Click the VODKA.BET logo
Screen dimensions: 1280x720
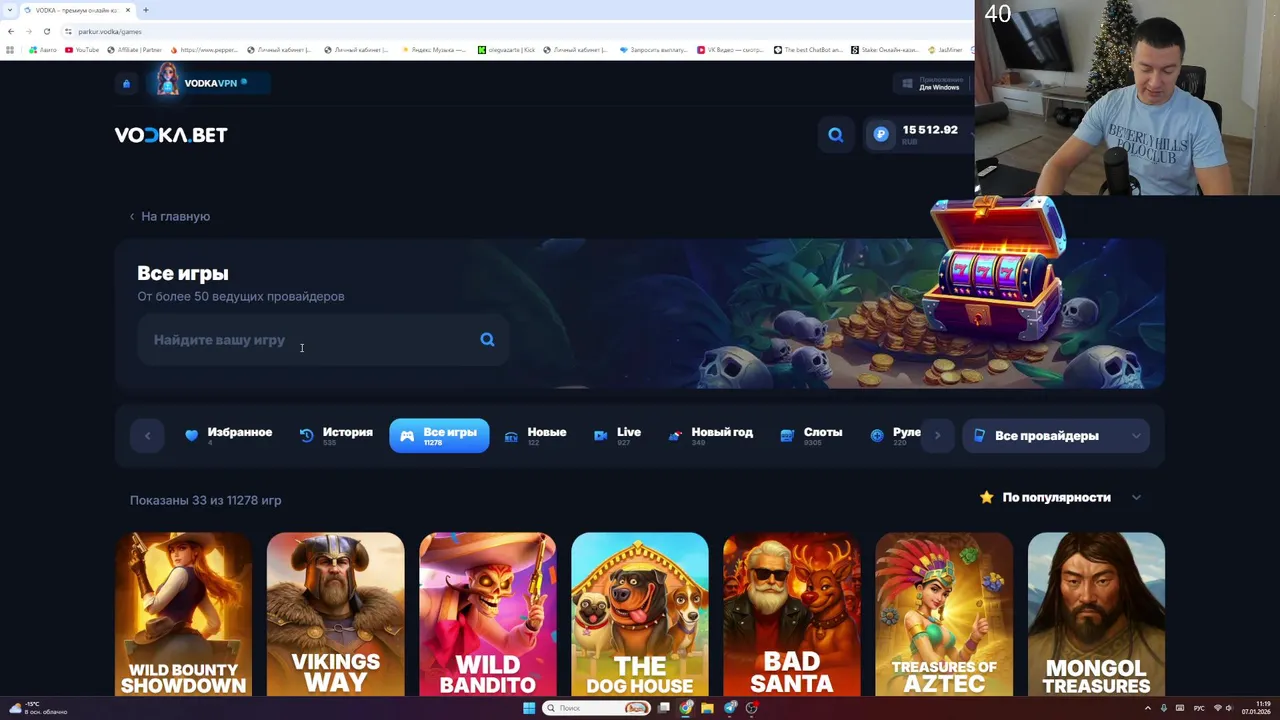coord(171,135)
